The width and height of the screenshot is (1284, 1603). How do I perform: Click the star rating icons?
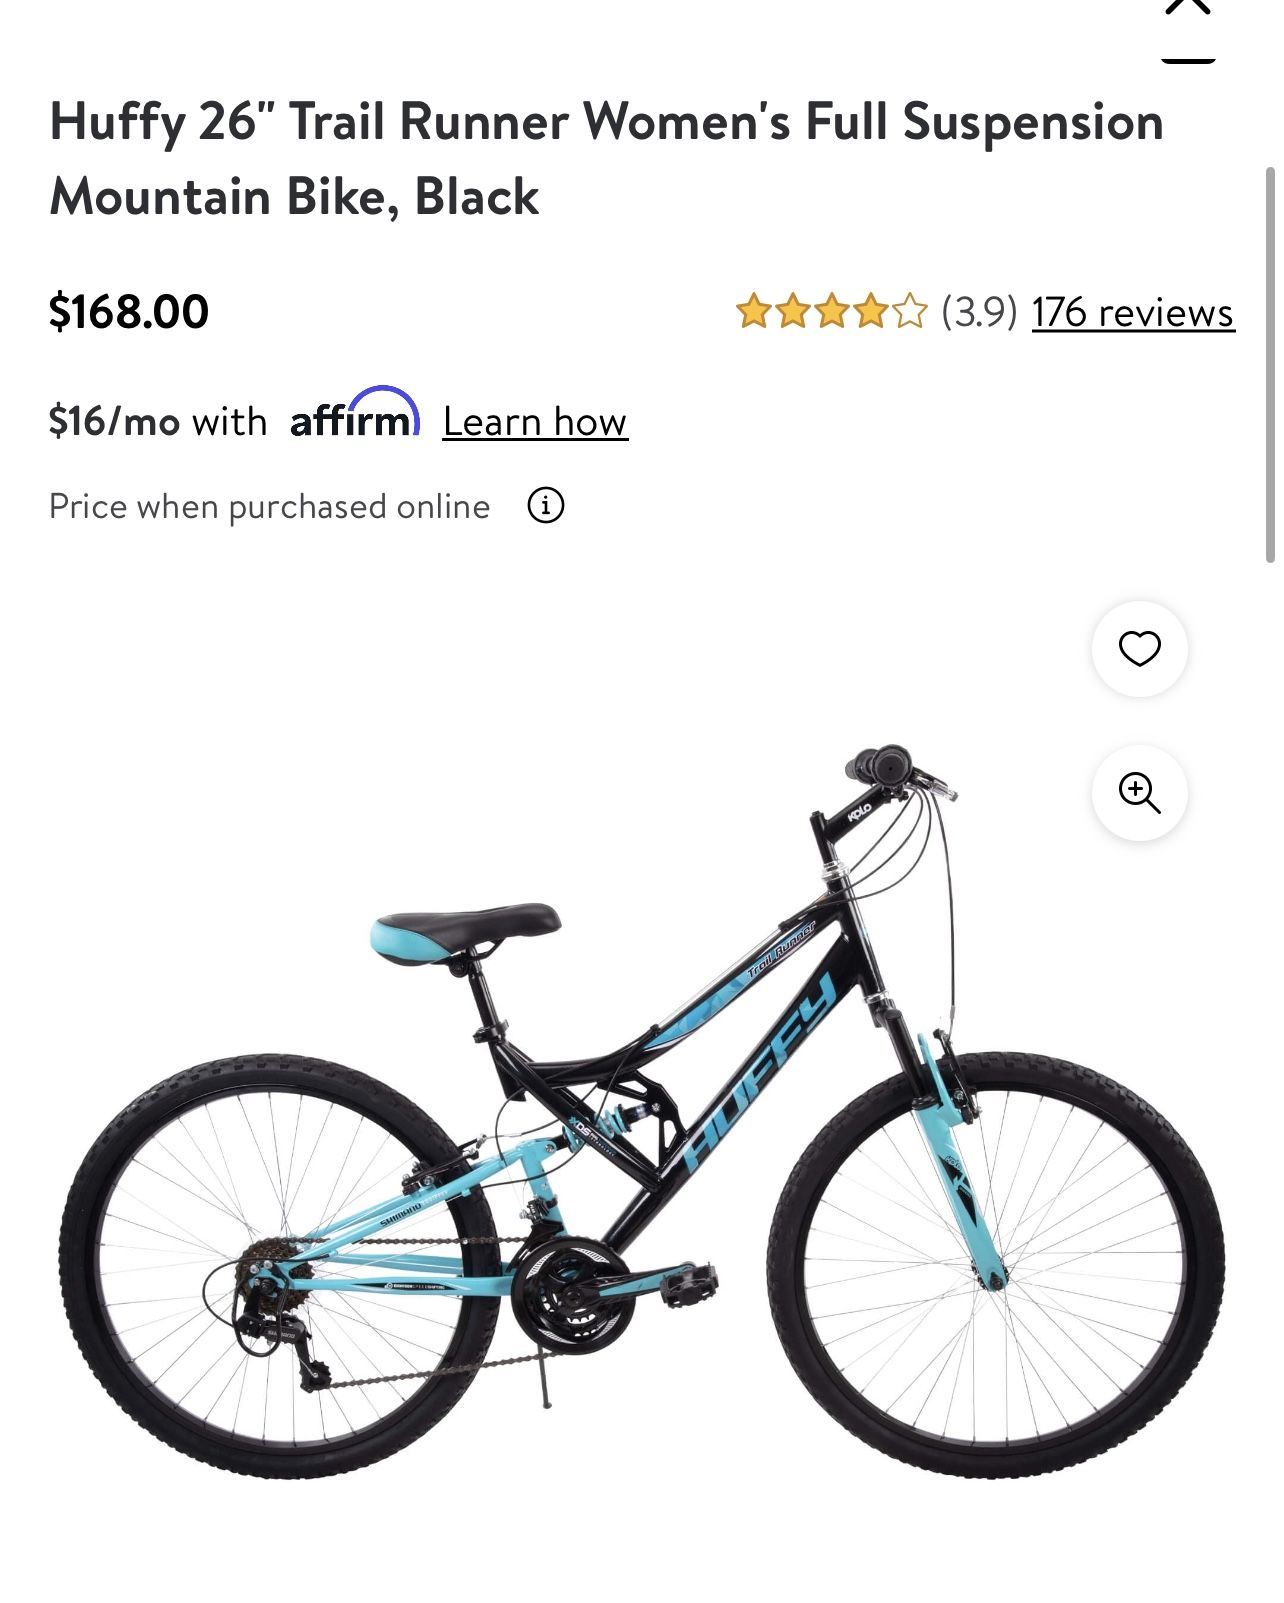tap(832, 312)
